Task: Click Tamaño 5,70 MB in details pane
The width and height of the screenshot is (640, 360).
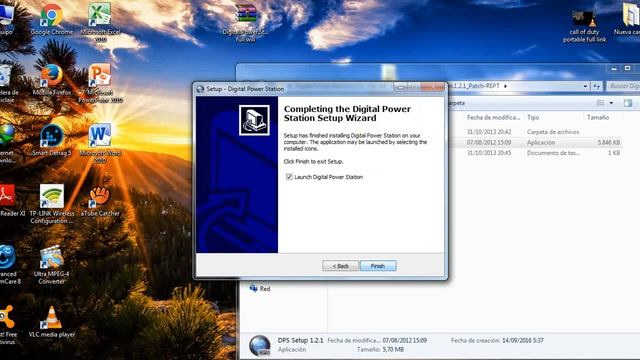Action: pos(380,349)
